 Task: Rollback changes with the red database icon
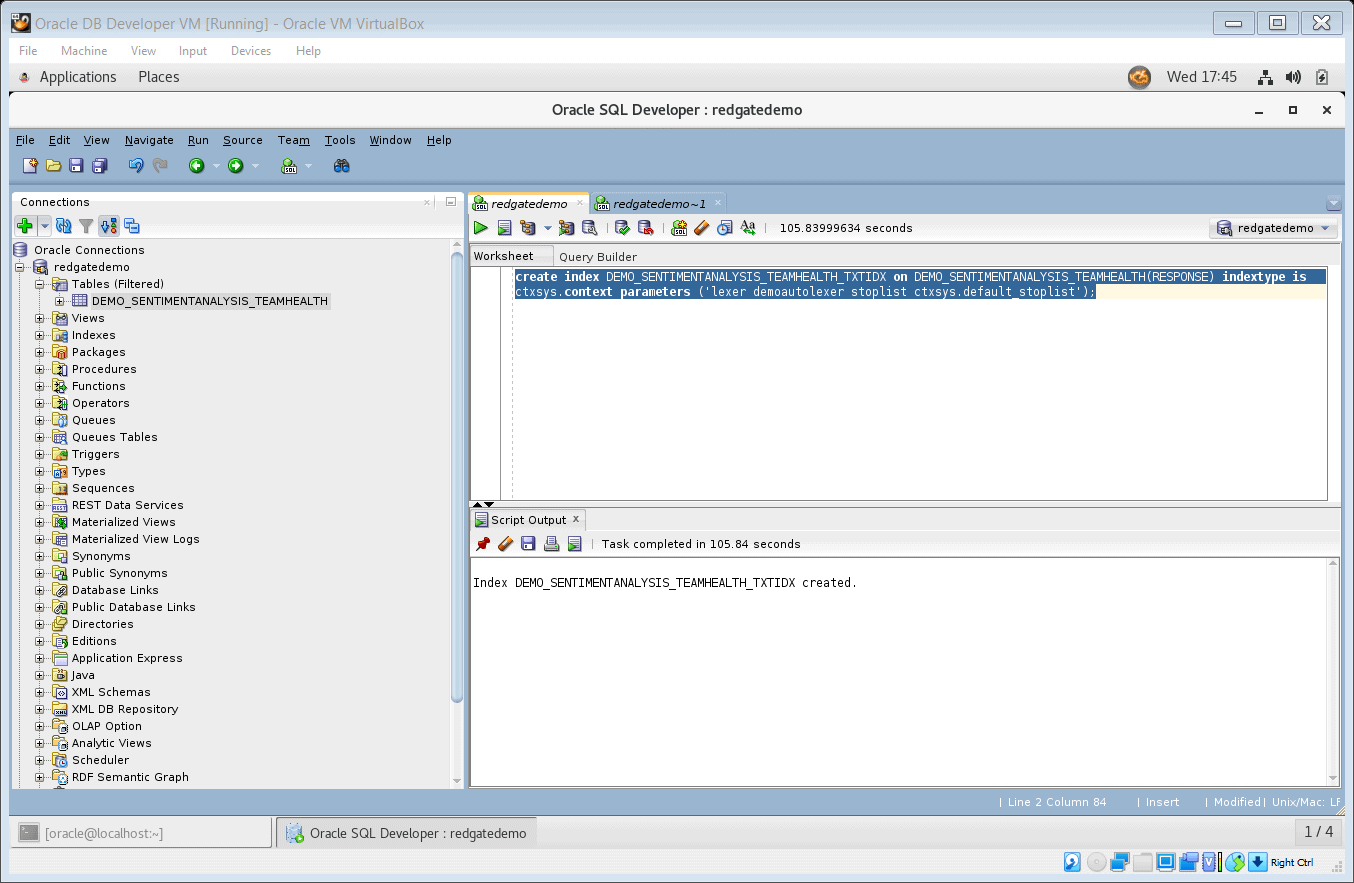click(x=645, y=228)
